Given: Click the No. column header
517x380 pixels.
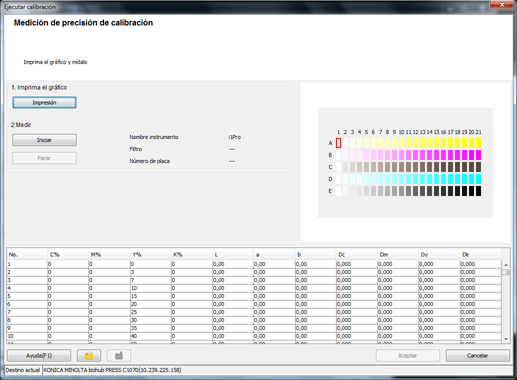Looking at the screenshot, I should pyautogui.click(x=27, y=255).
